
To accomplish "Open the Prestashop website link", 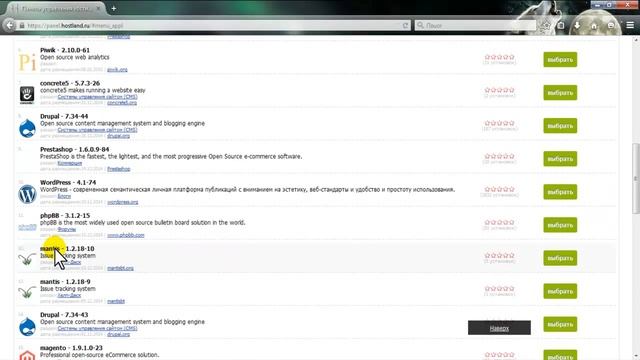I will (x=119, y=169).
